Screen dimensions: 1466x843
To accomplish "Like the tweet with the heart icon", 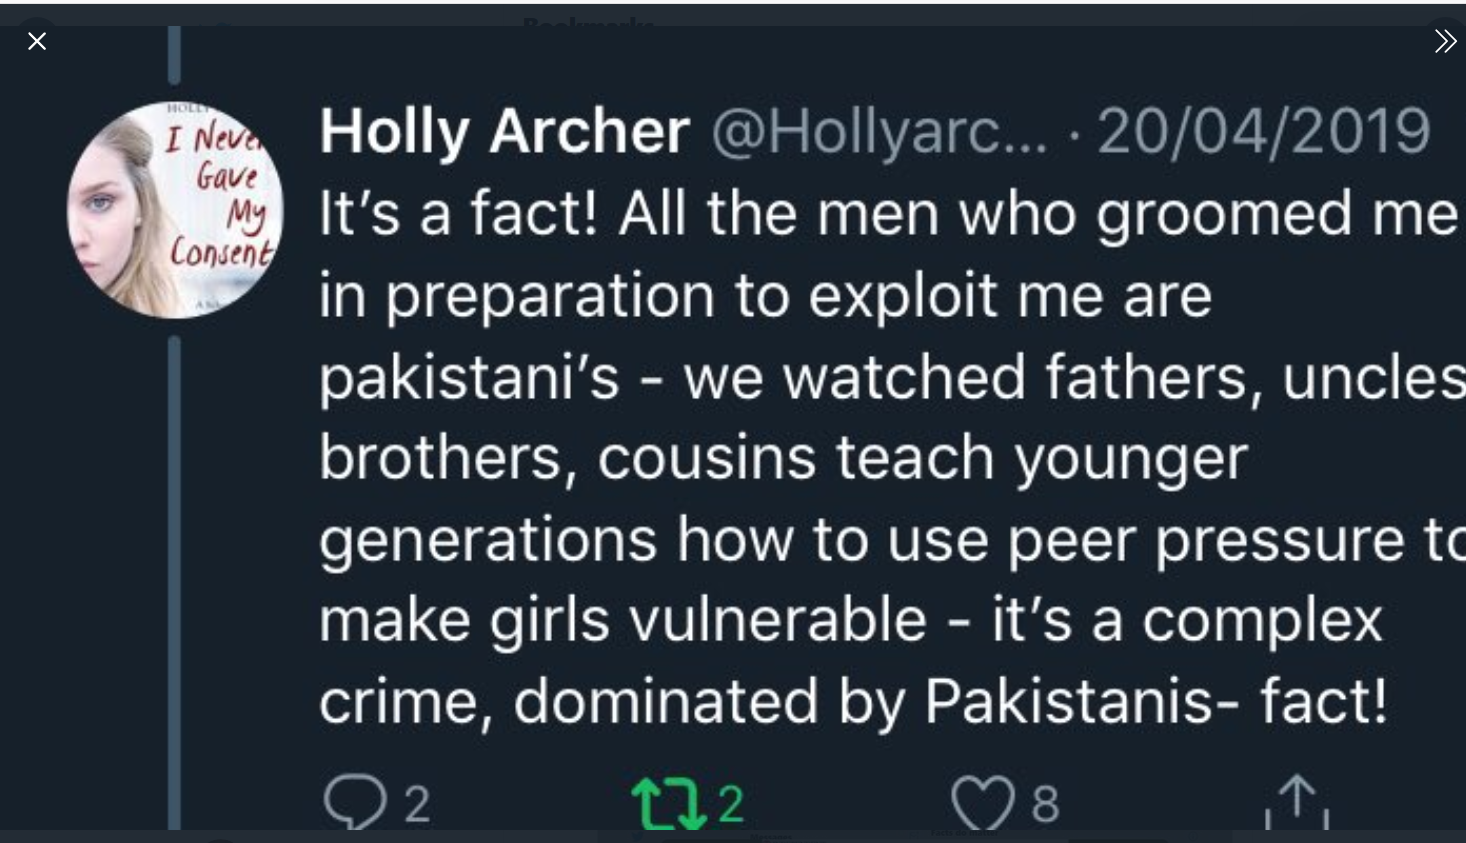I will coord(982,804).
